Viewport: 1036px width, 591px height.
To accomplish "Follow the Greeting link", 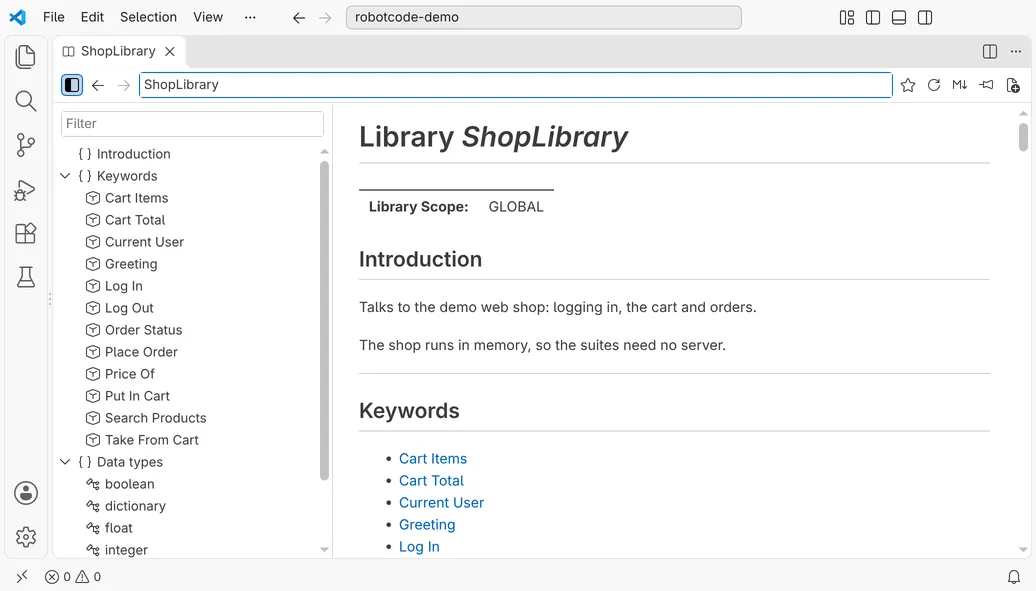I will tap(427, 525).
